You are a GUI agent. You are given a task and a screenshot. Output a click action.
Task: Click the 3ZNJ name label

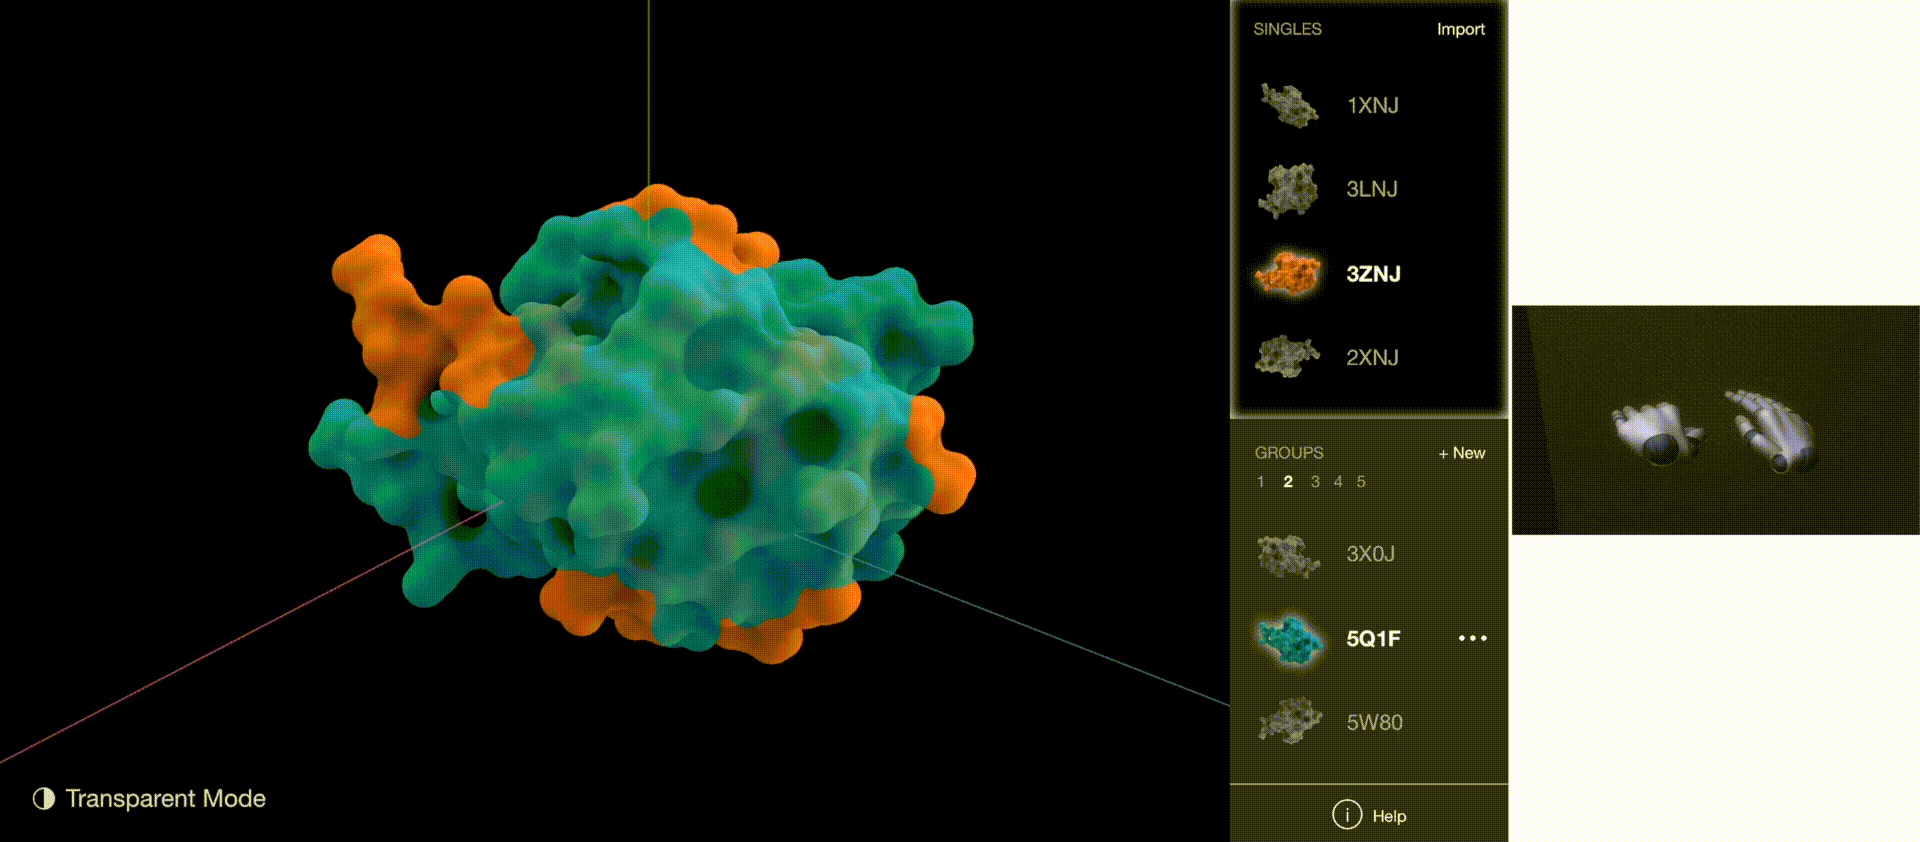click(1373, 274)
